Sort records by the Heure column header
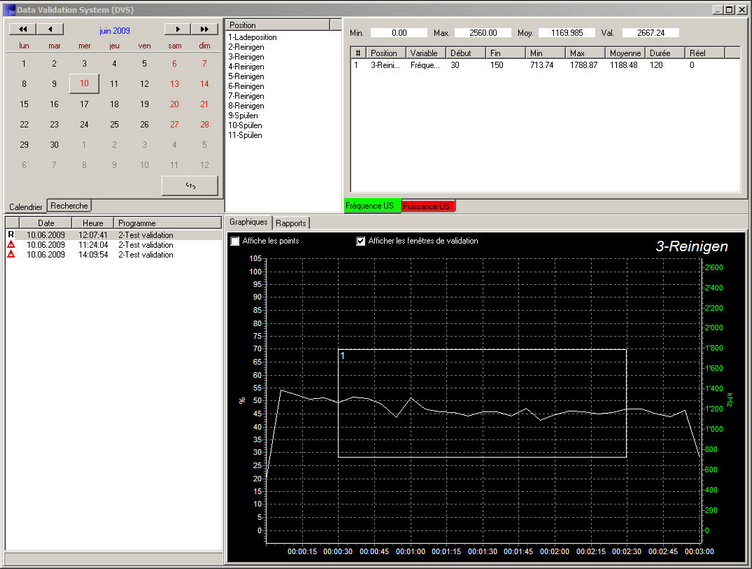Image resolution: width=752 pixels, height=569 pixels. 93,223
